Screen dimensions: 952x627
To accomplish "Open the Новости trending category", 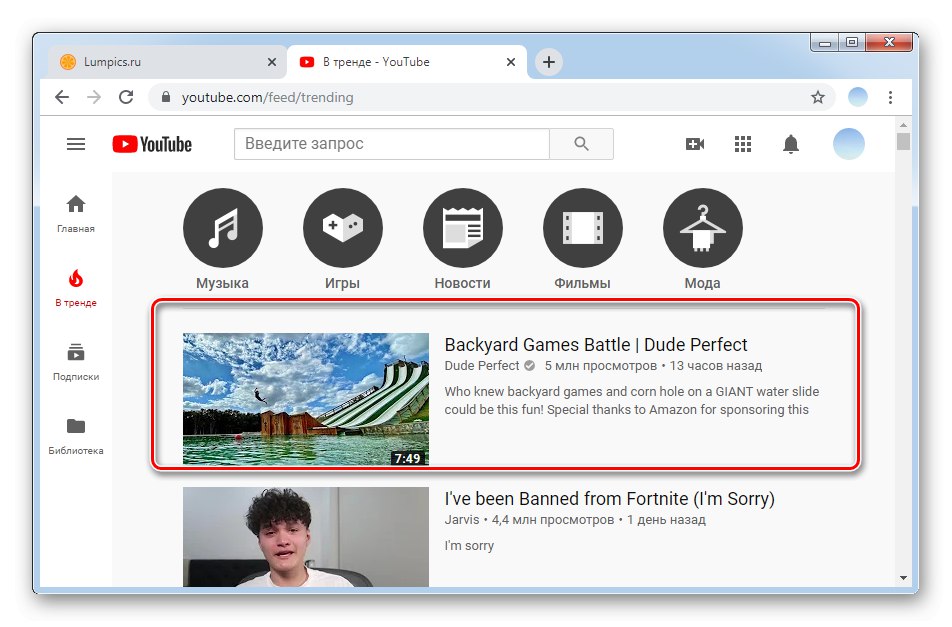I will click(462, 227).
